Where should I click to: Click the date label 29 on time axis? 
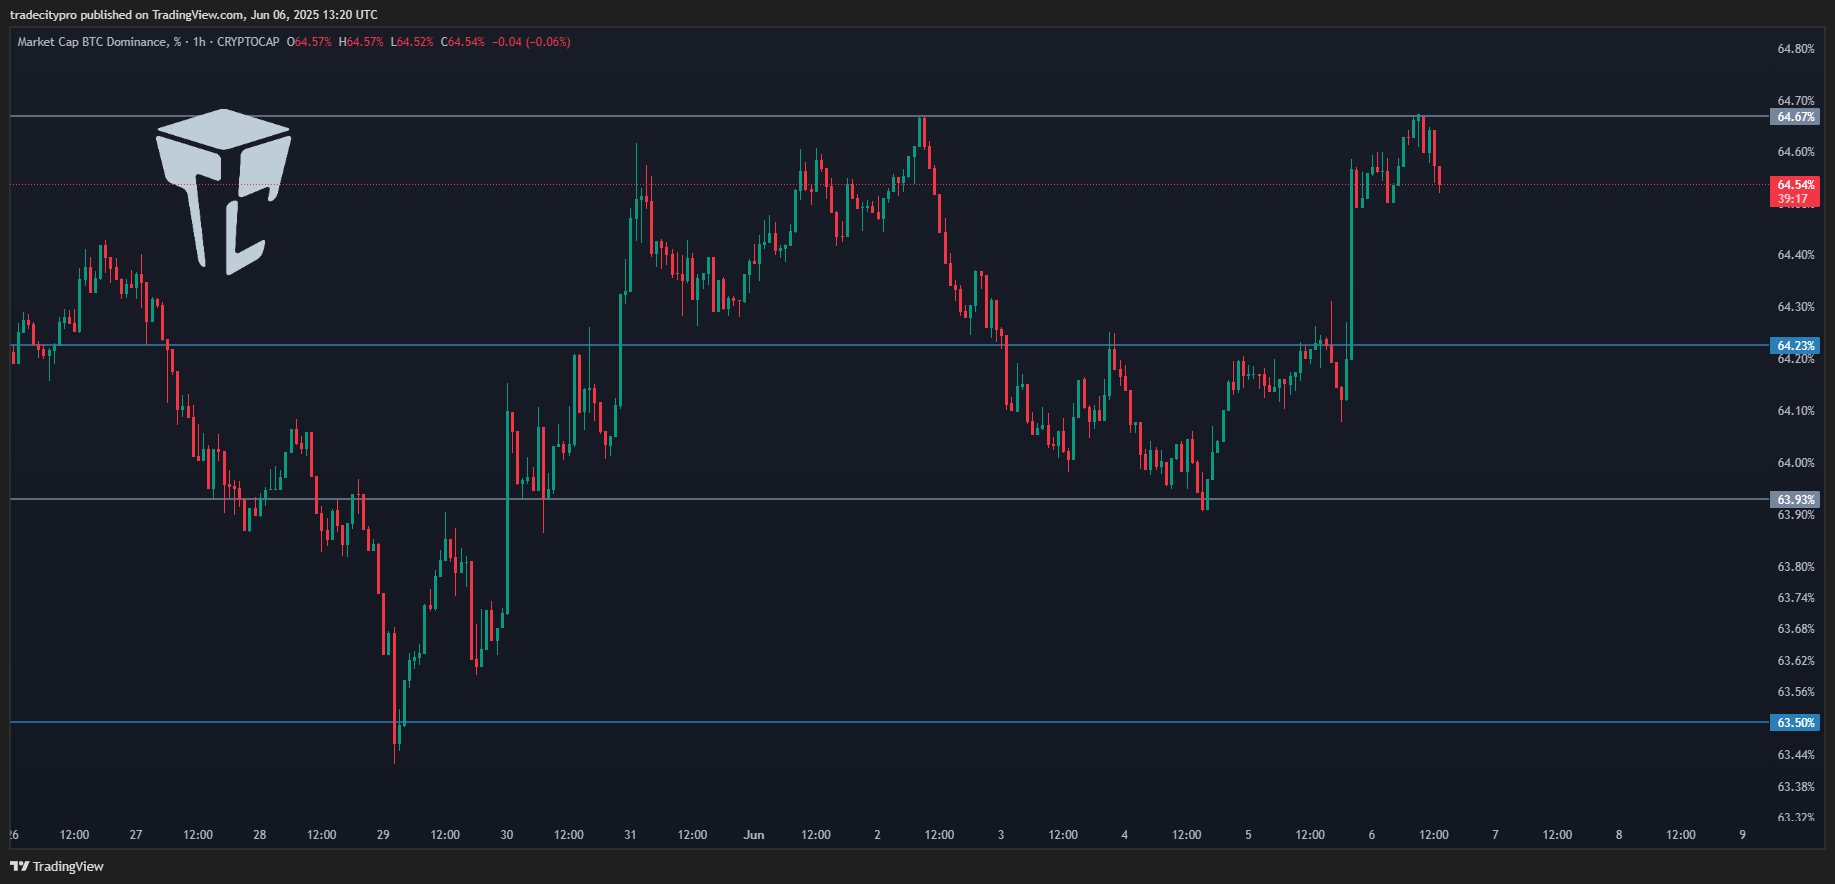[383, 835]
